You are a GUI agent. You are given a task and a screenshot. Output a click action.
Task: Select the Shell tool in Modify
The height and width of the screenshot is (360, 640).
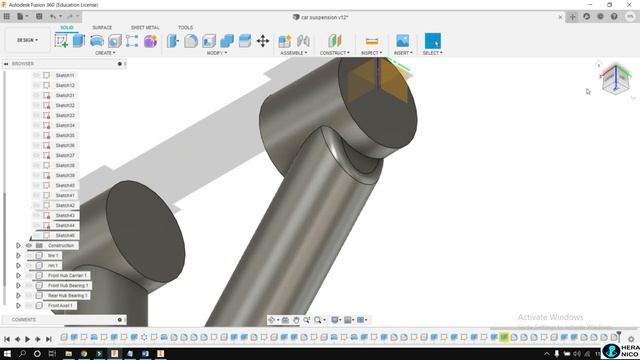pos(209,41)
